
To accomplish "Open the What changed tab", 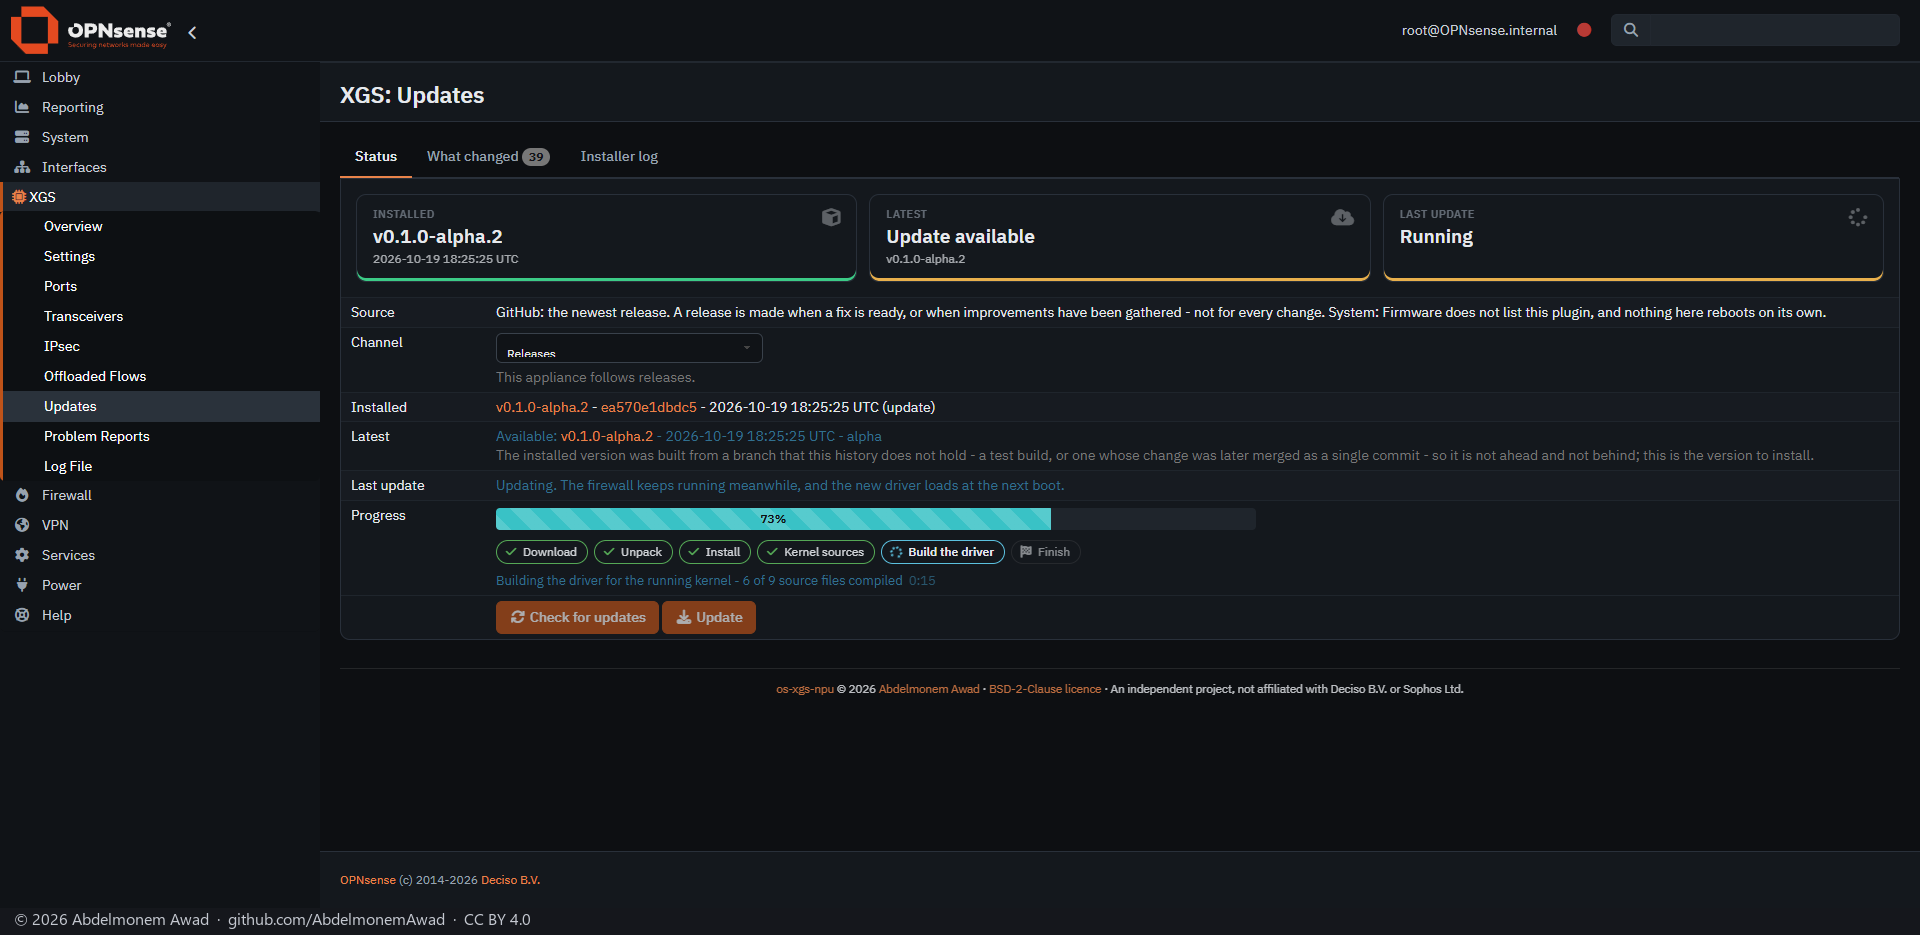I will click(x=488, y=156).
